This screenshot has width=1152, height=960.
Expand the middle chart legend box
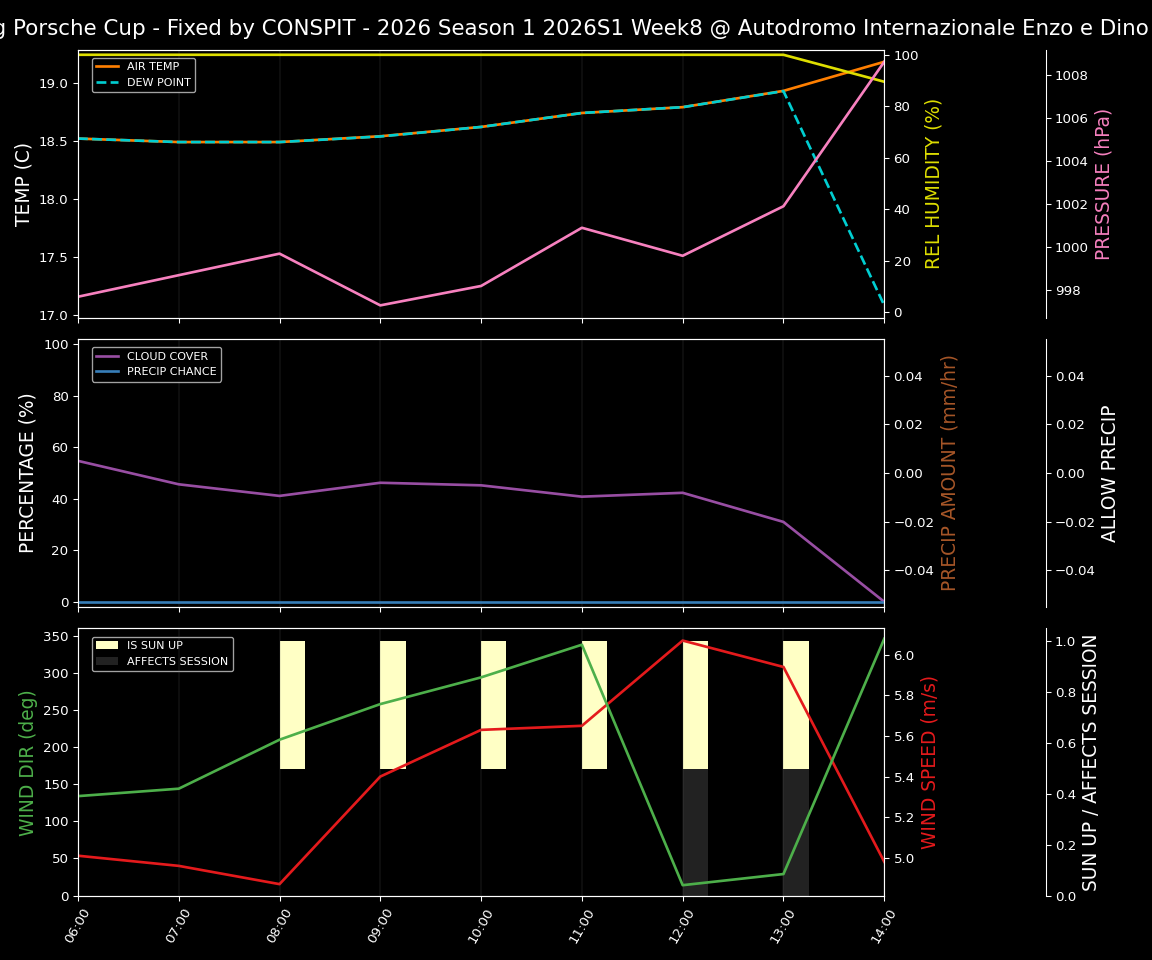[x=156, y=363]
